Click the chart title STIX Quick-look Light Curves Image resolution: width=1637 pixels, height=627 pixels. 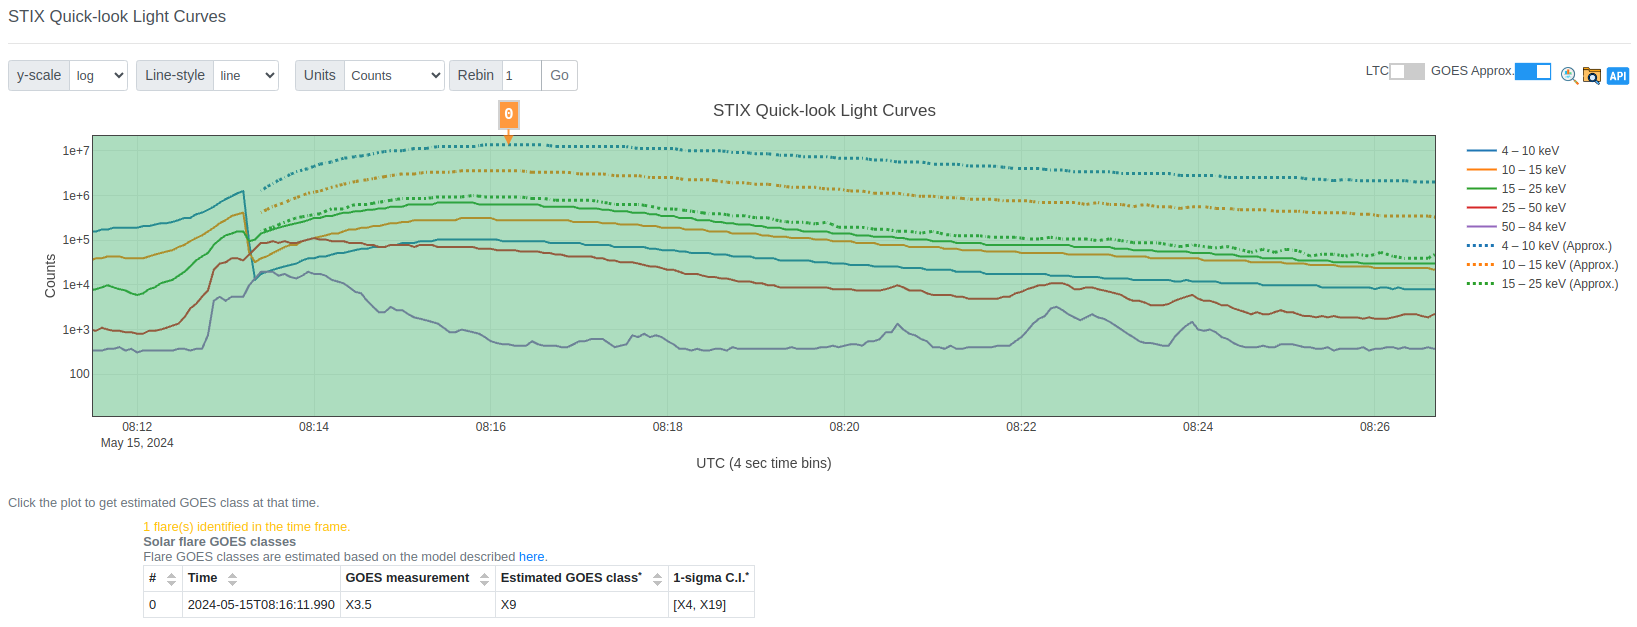824,111
